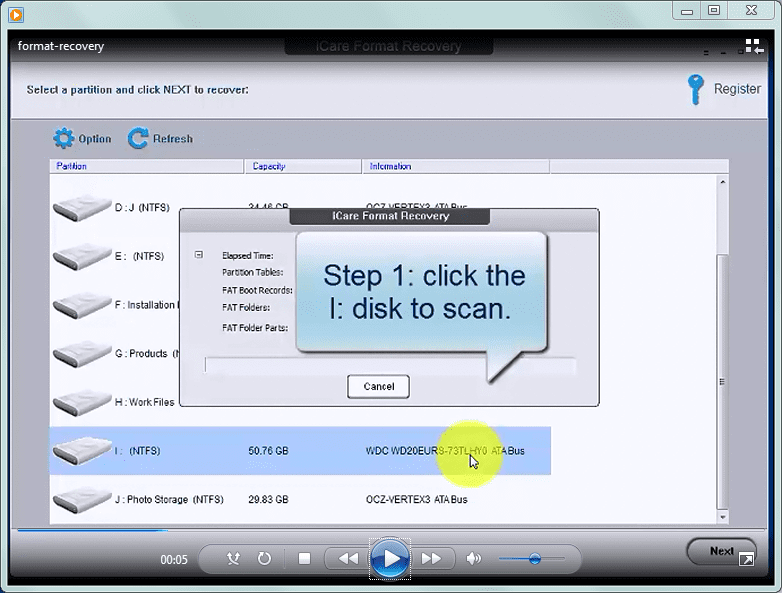The height and width of the screenshot is (593, 782).
Task: Click drive icon for G: Products
Action: [x=82, y=354]
